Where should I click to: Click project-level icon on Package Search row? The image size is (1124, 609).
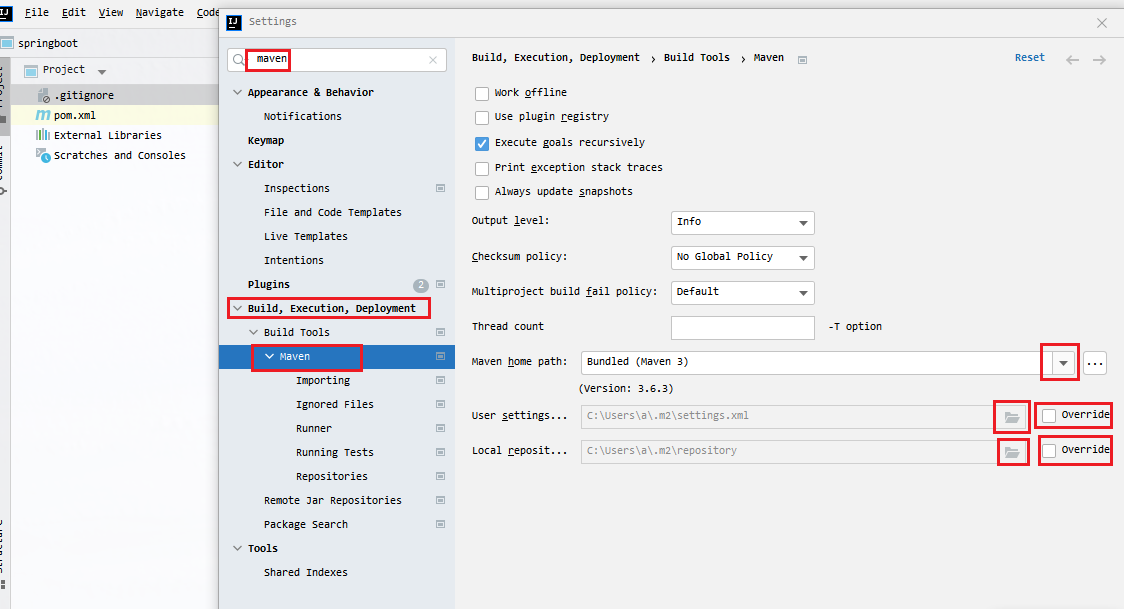point(440,524)
